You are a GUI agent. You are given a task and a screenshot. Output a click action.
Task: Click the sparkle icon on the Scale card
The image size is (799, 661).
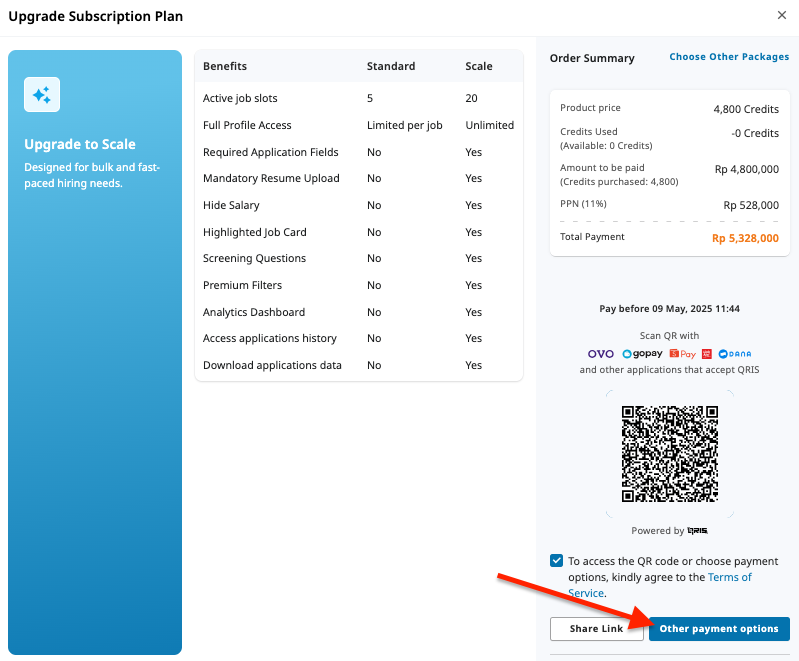pyautogui.click(x=42, y=94)
